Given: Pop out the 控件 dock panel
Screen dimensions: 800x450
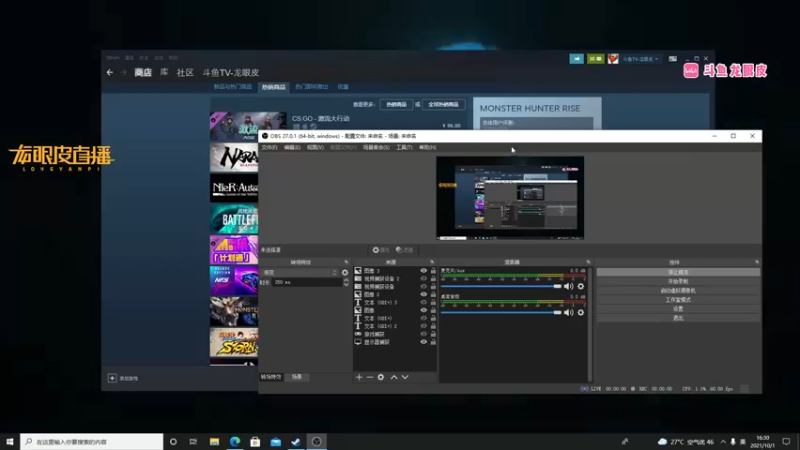Looking at the screenshot, I should pos(757,262).
